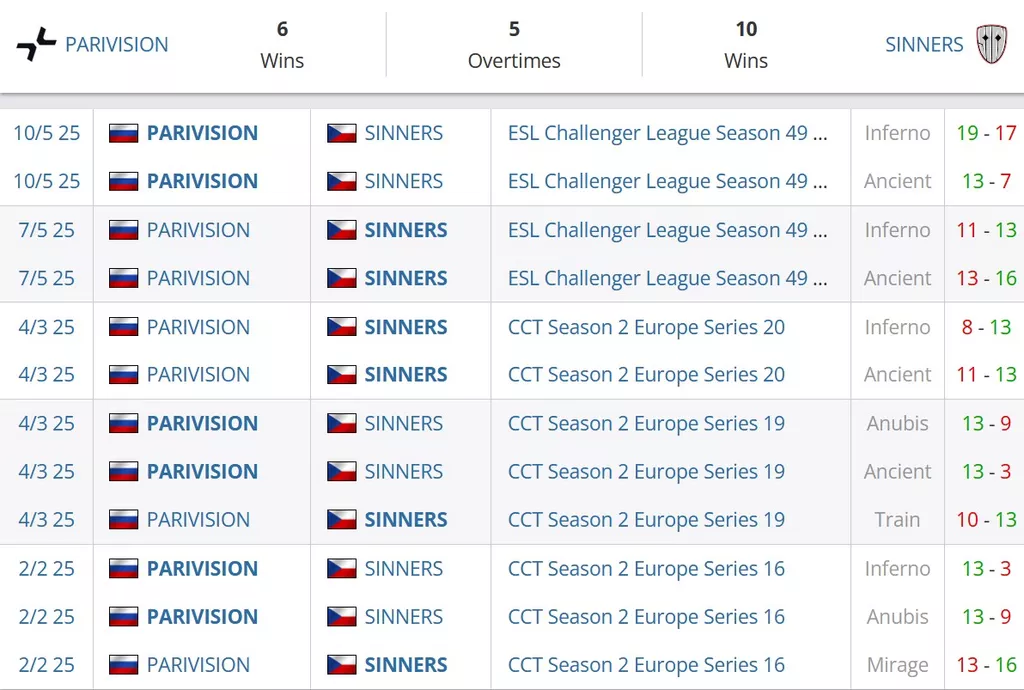Open SINNERS team page from header
Viewport: 1024px width, 690px height.
pyautogui.click(x=924, y=45)
